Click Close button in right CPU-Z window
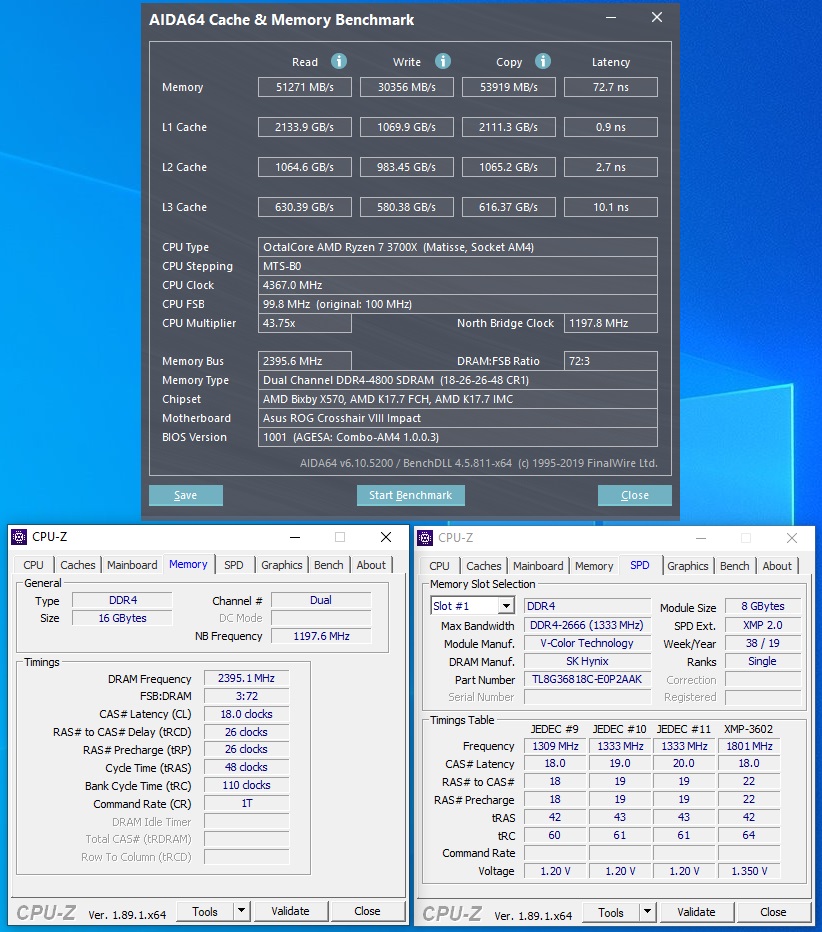822x932 pixels. click(773, 912)
